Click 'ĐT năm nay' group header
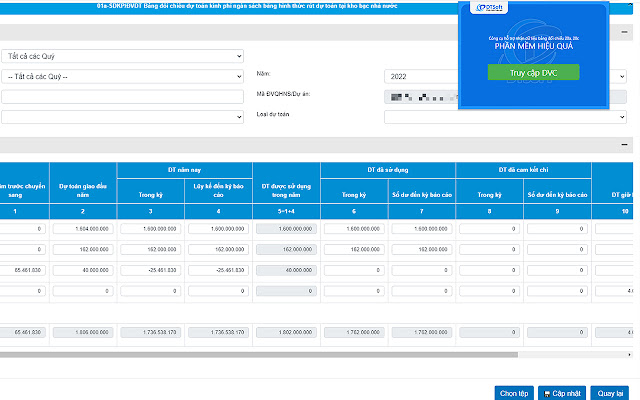Viewport: 640px width, 400px height. click(184, 170)
